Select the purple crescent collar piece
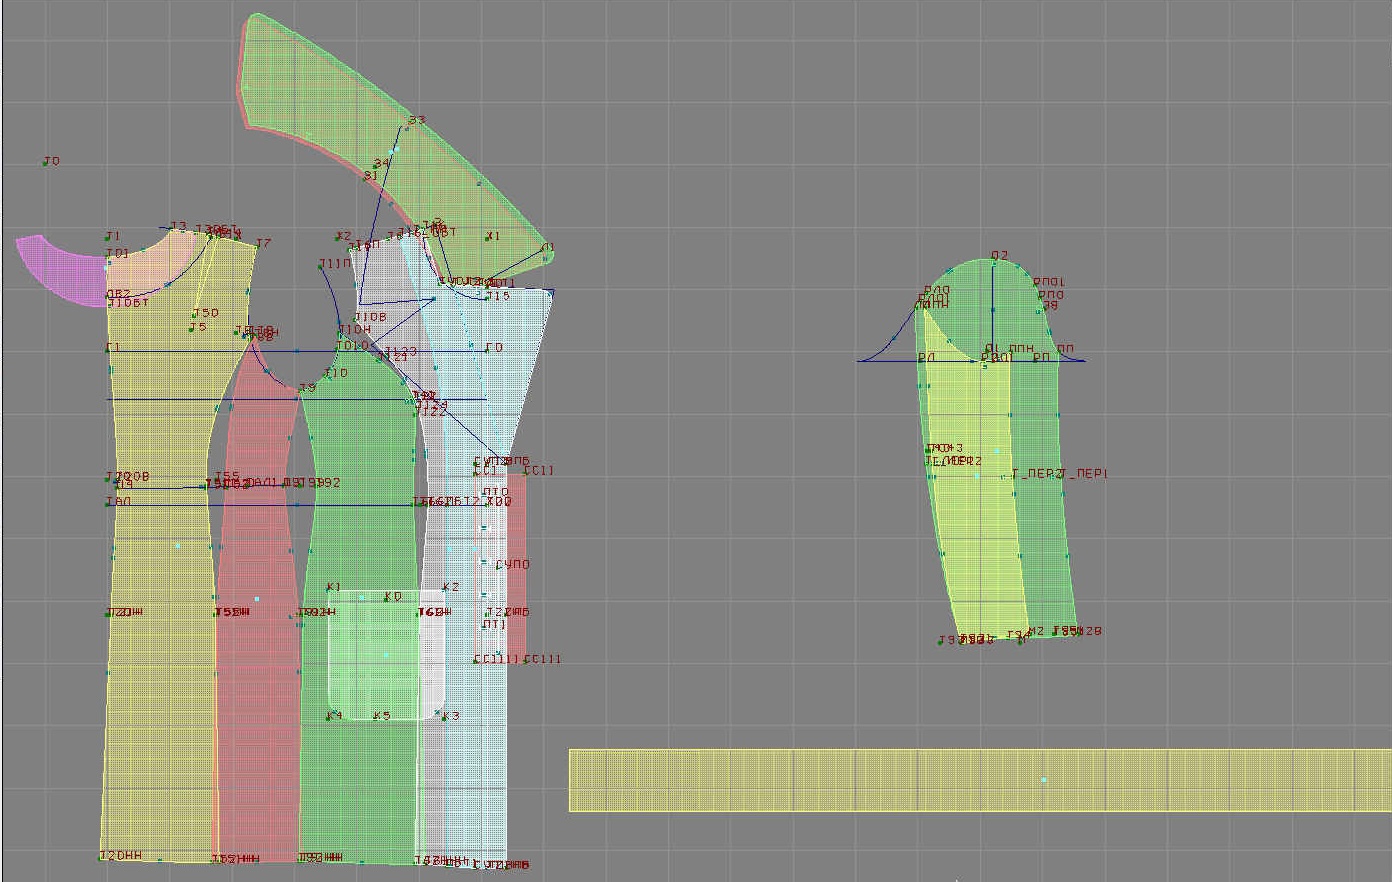 (x=62, y=270)
